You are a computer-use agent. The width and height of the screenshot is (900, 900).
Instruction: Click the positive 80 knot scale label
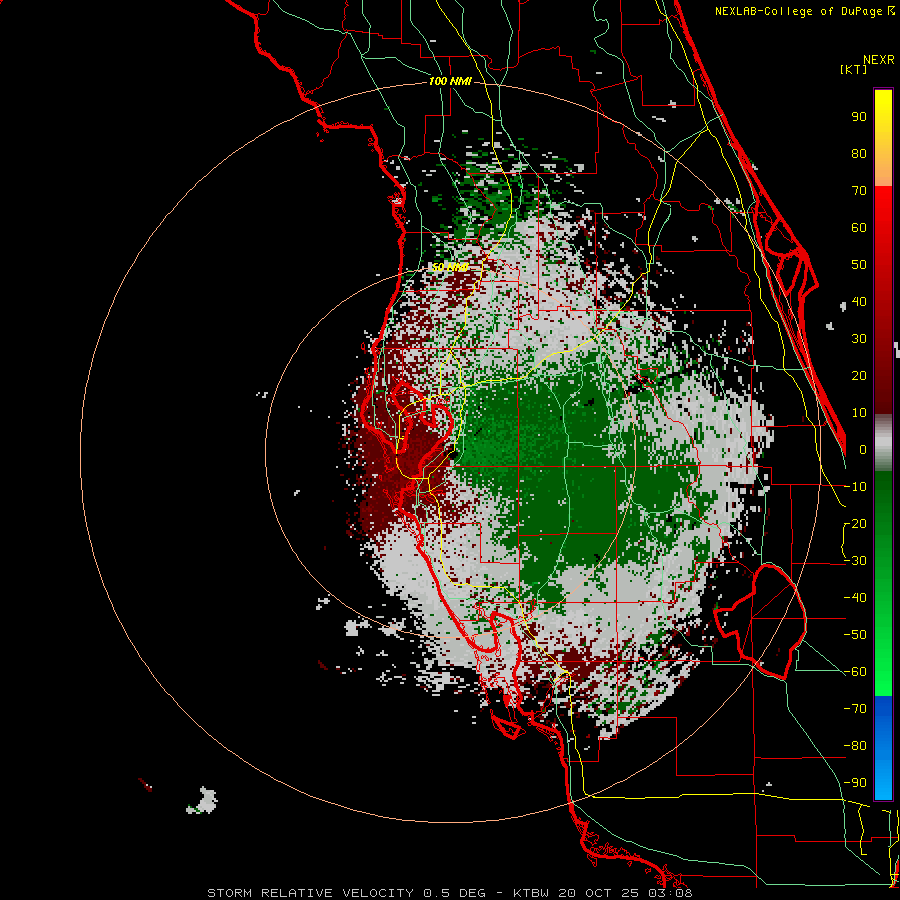pos(859,153)
